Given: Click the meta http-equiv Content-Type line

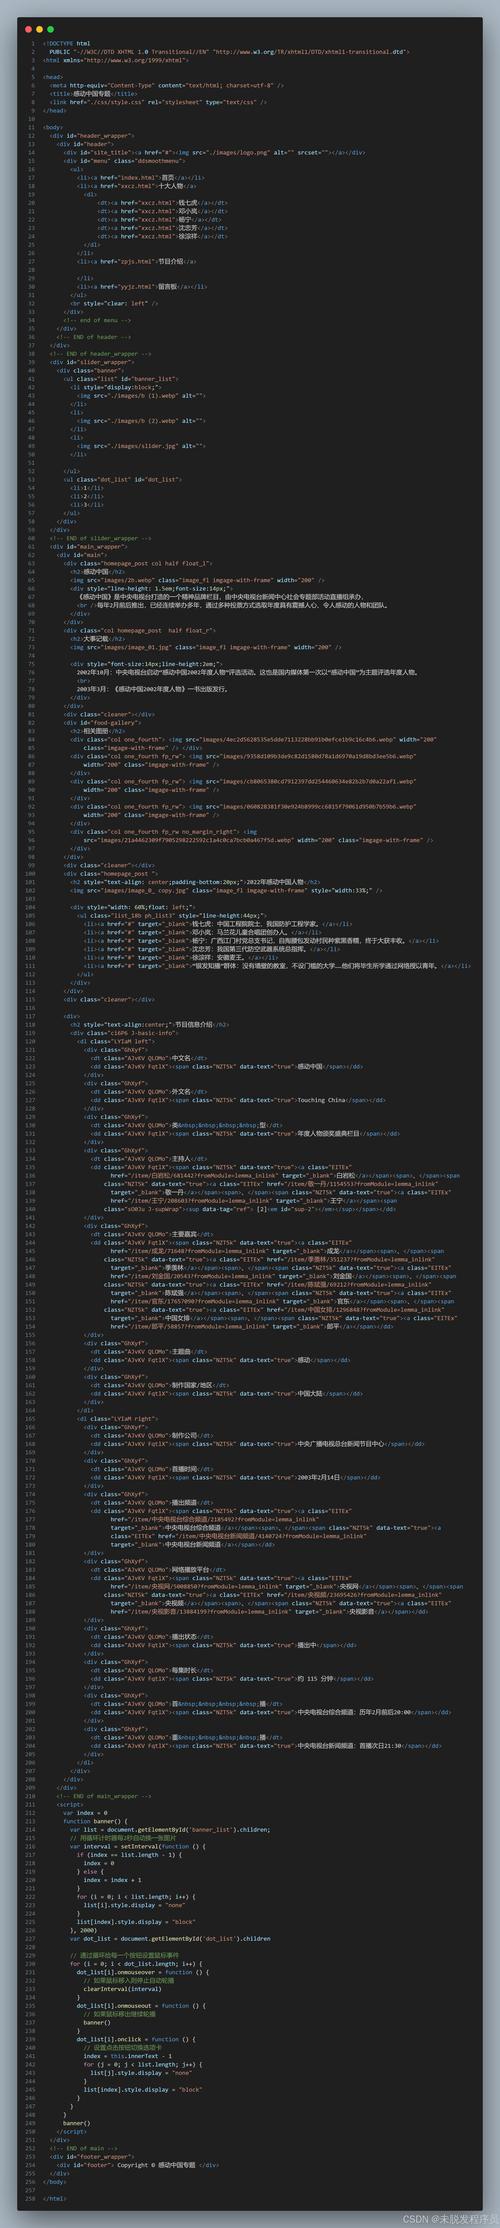Looking at the screenshot, I should click(x=167, y=85).
